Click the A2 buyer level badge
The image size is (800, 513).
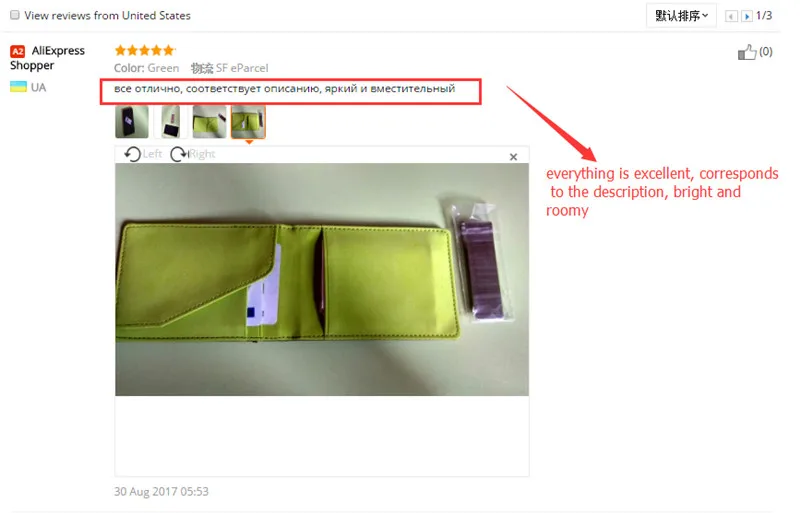click(17, 51)
